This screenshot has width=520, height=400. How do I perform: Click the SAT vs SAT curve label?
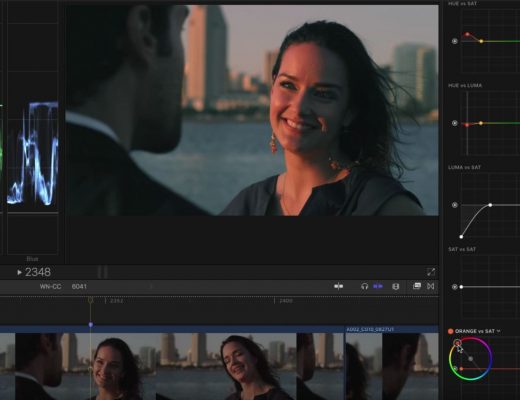[462, 249]
